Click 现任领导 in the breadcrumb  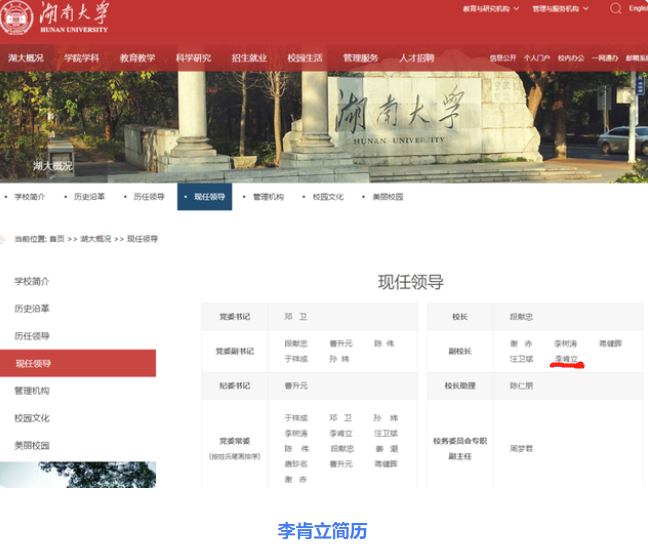pyautogui.click(x=142, y=239)
